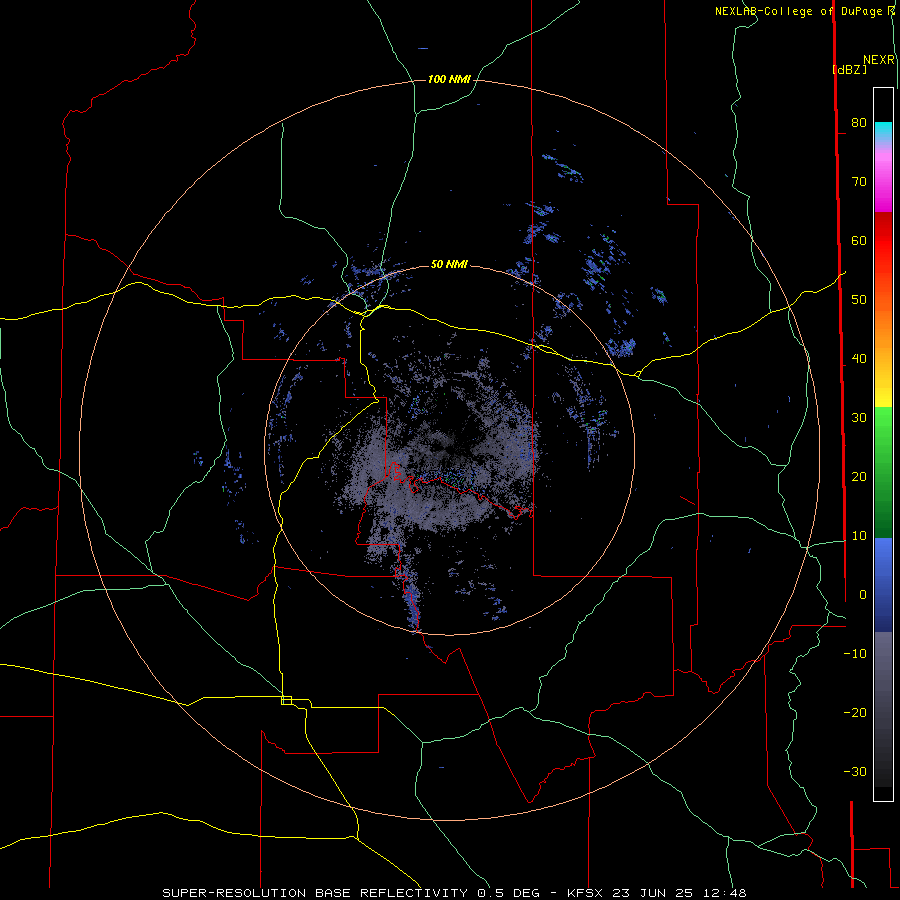The width and height of the screenshot is (900, 900).
Task: Click the -20 value on the dBZ scale
Action: click(x=855, y=712)
